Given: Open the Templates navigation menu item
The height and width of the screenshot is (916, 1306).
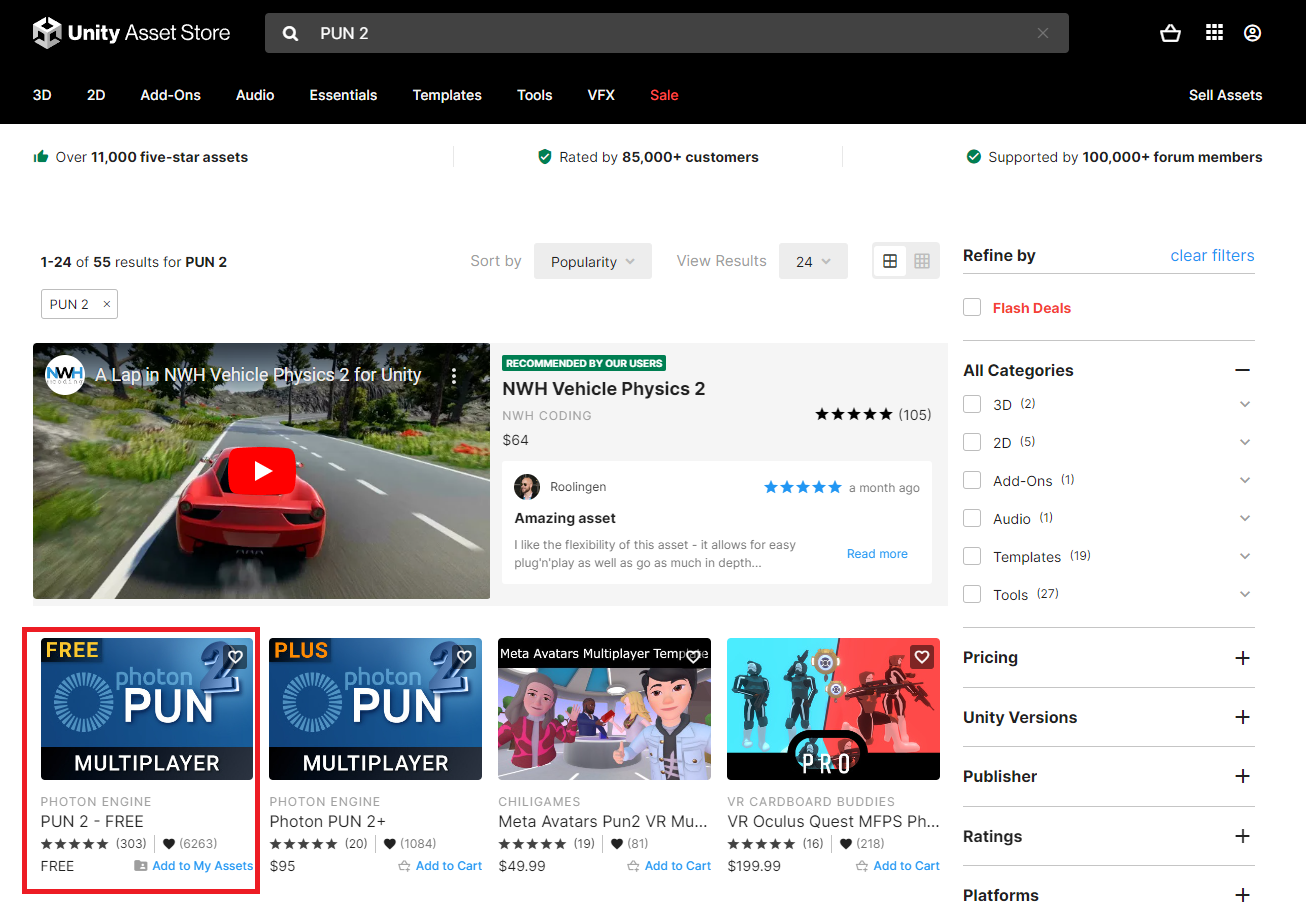Looking at the screenshot, I should point(447,95).
